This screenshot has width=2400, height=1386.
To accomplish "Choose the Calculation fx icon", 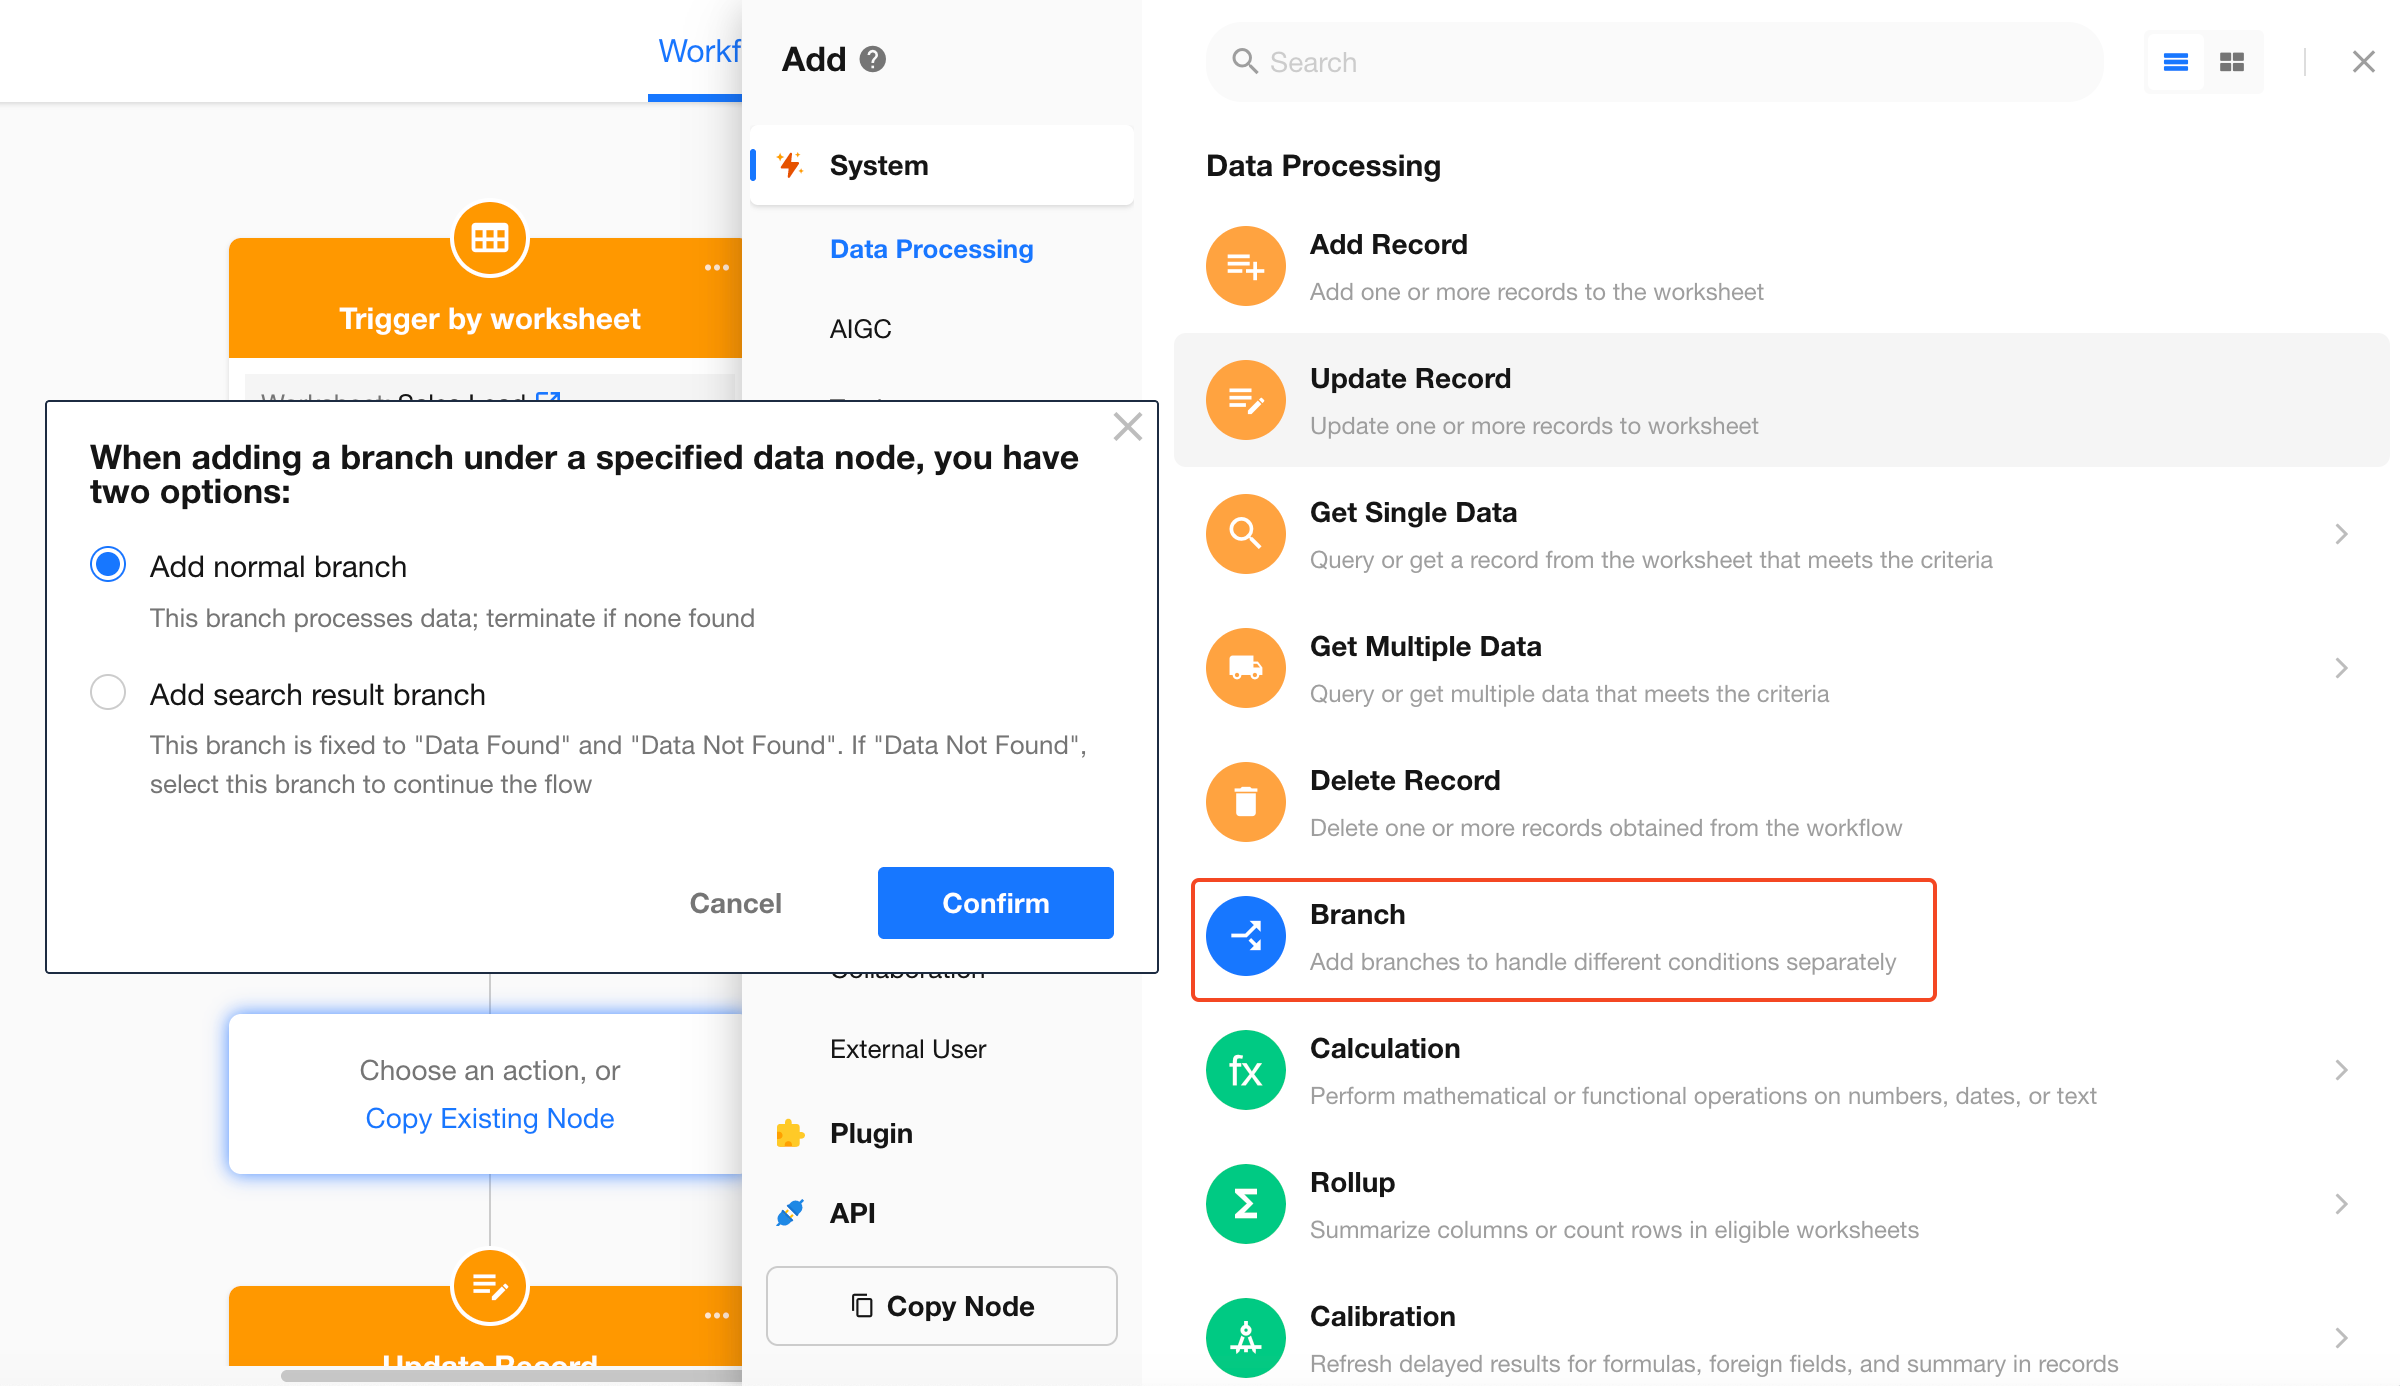I will 1245,1070.
